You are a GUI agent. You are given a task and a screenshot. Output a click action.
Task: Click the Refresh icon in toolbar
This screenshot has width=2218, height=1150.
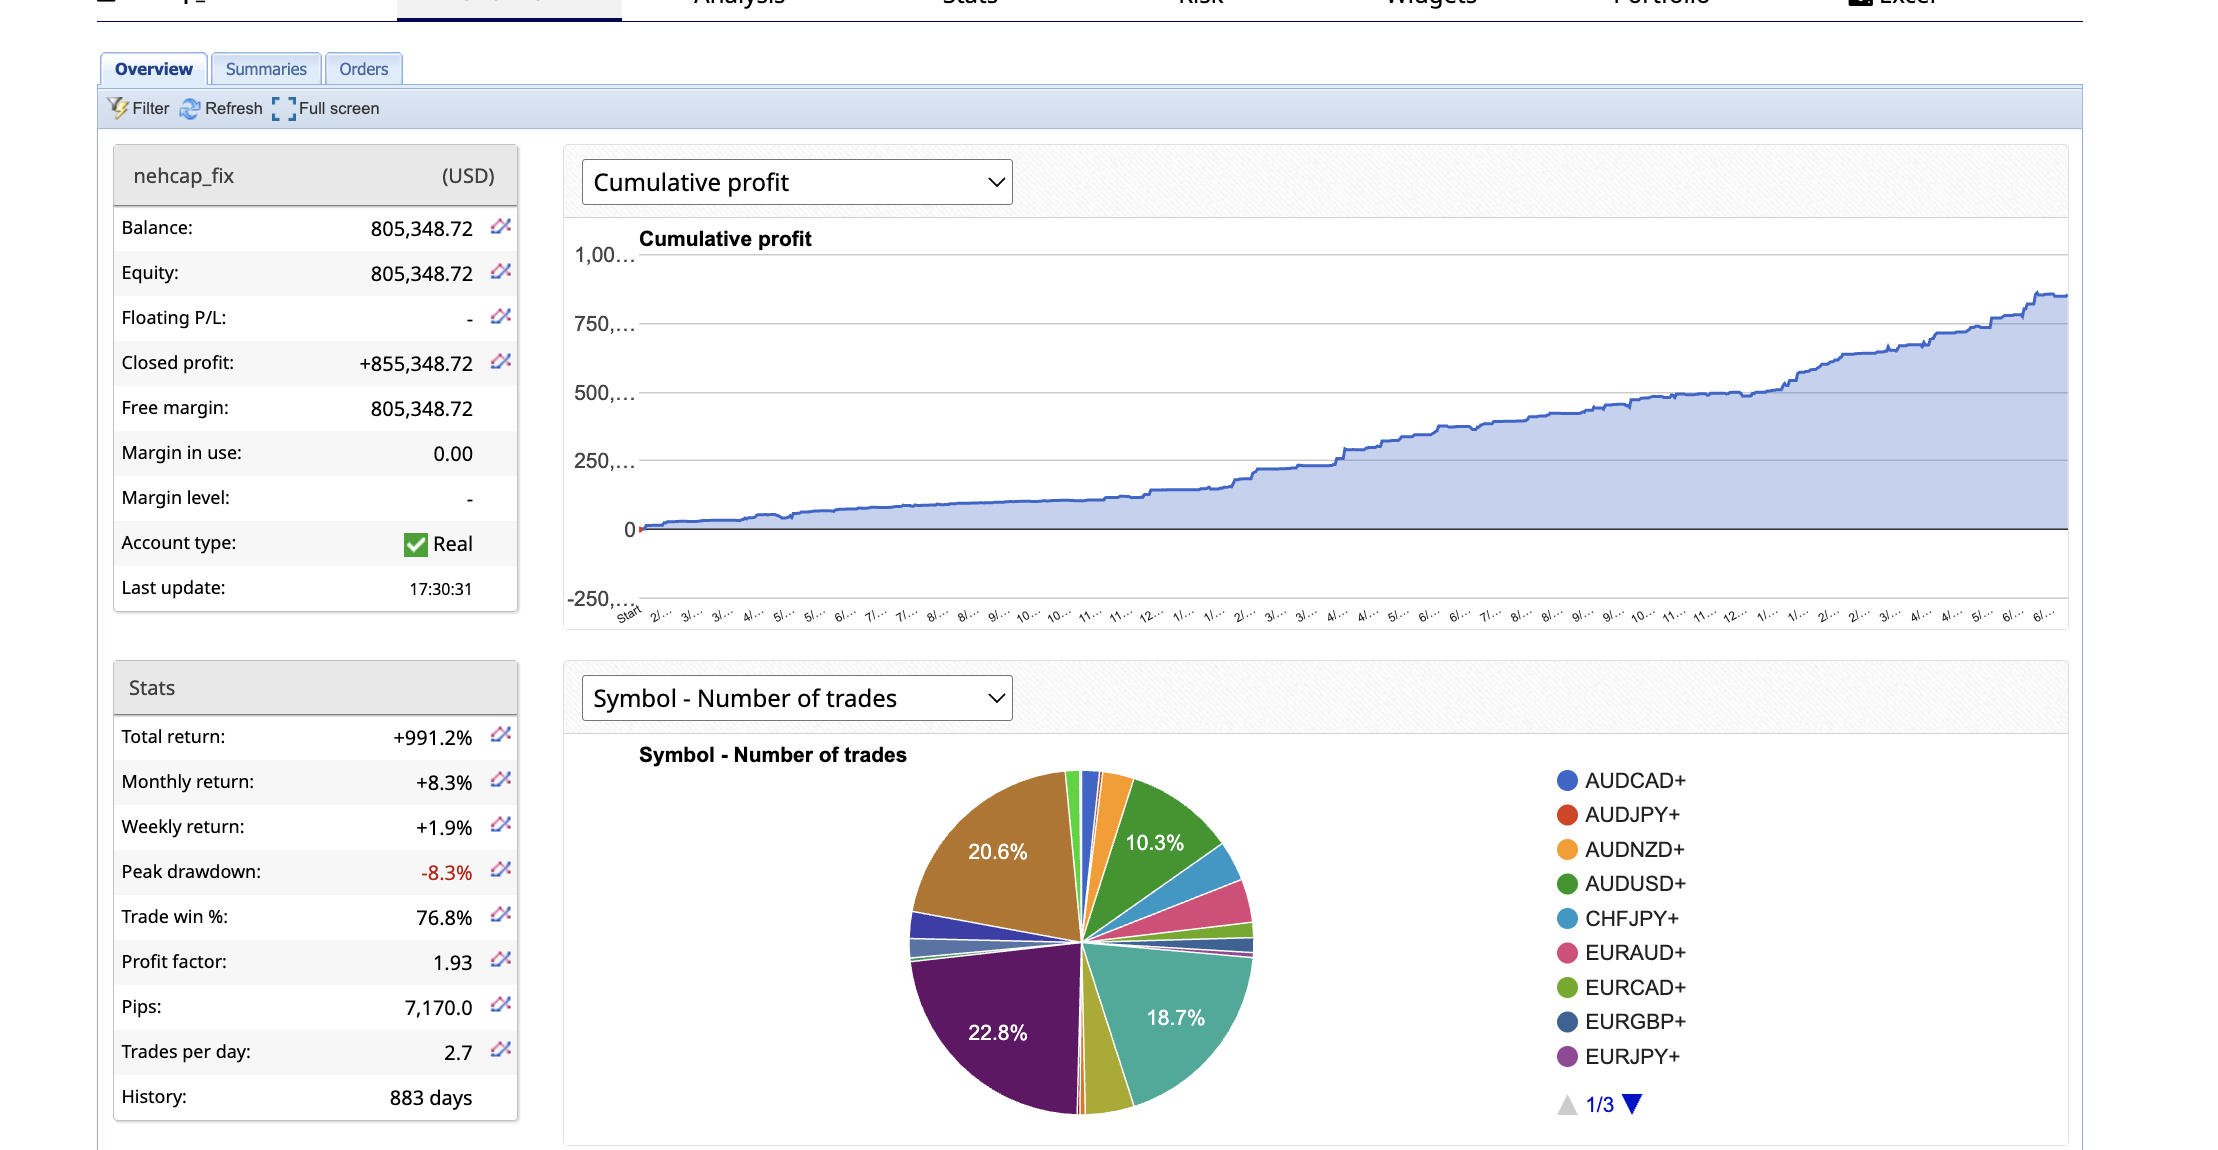(x=190, y=109)
